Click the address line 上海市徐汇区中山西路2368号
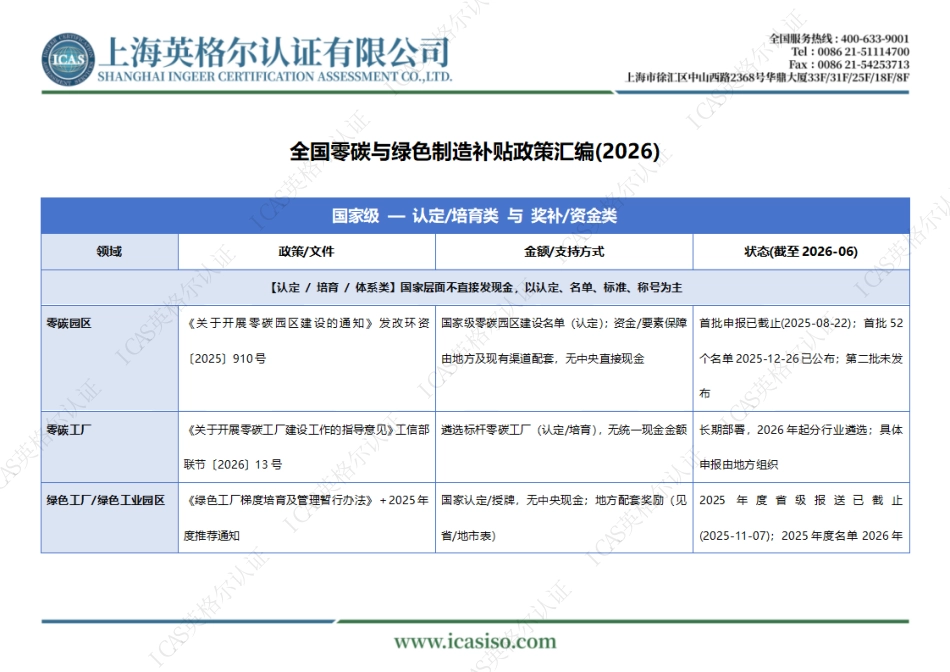This screenshot has width=950, height=672. [x=695, y=78]
